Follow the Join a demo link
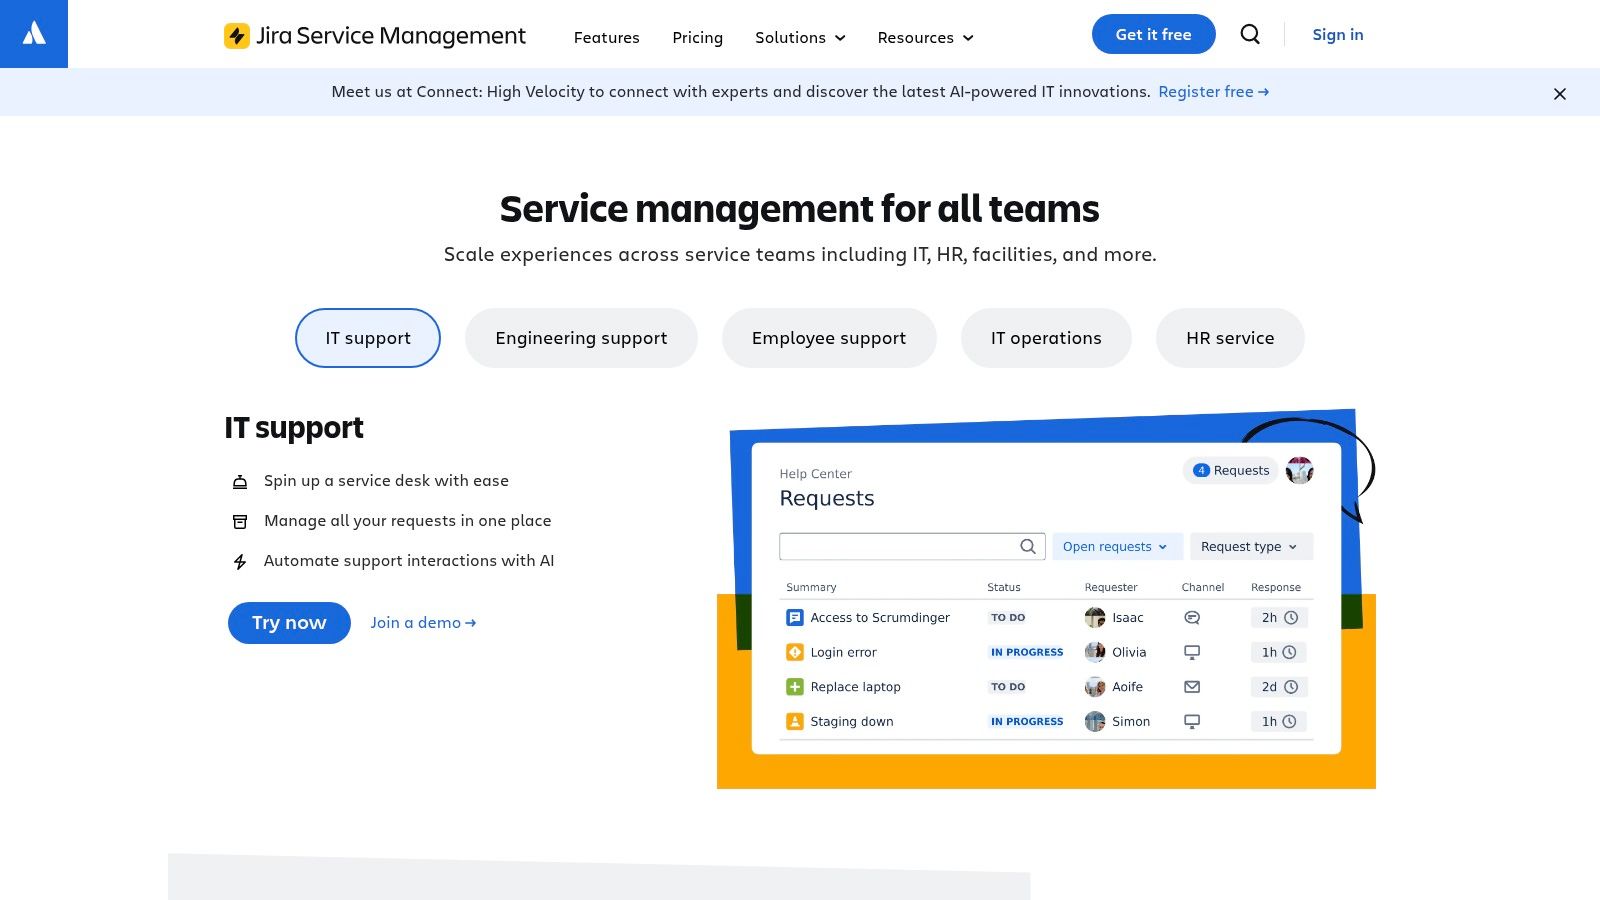The image size is (1600, 900). (x=423, y=623)
